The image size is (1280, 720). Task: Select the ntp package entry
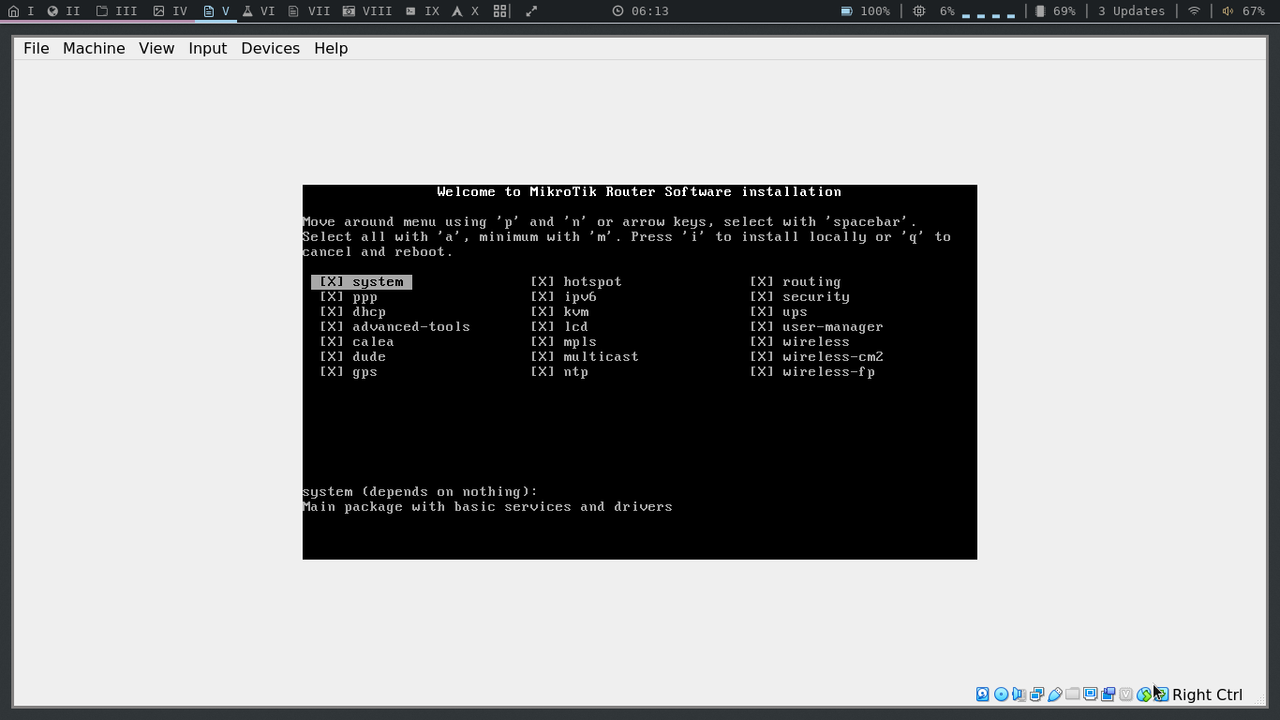(x=560, y=372)
